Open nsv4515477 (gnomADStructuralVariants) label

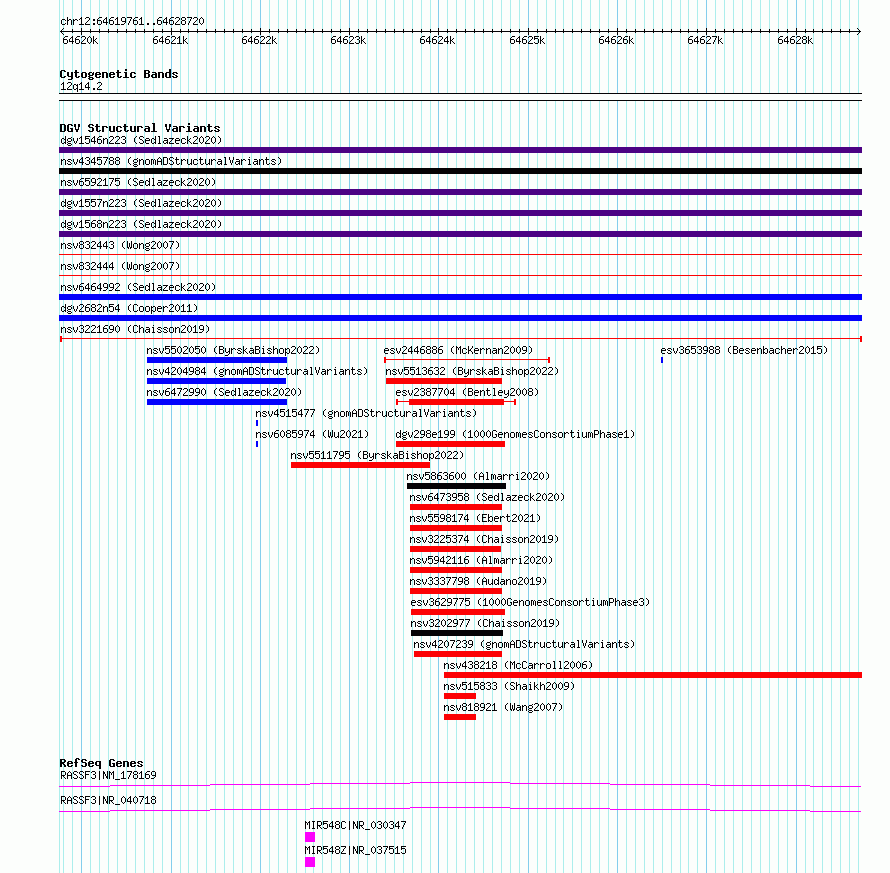point(366,413)
